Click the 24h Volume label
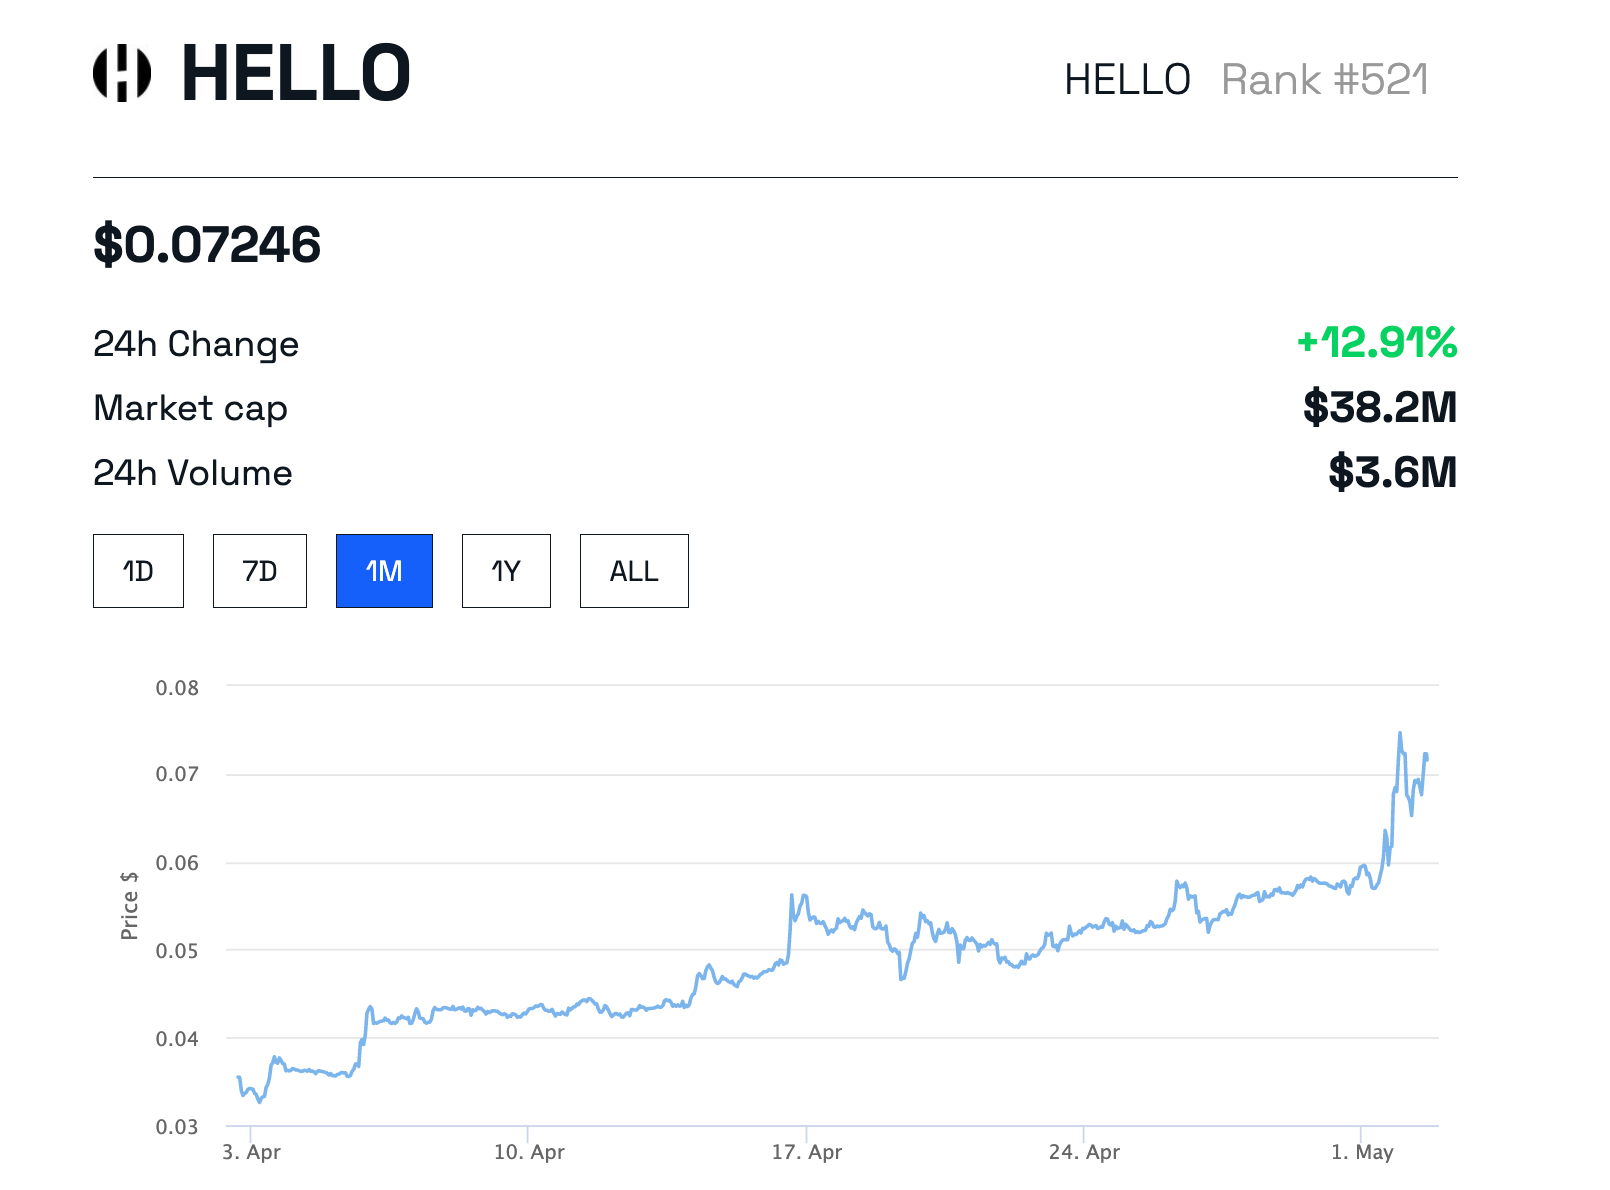This screenshot has height=1190, width=1610. tap(193, 473)
